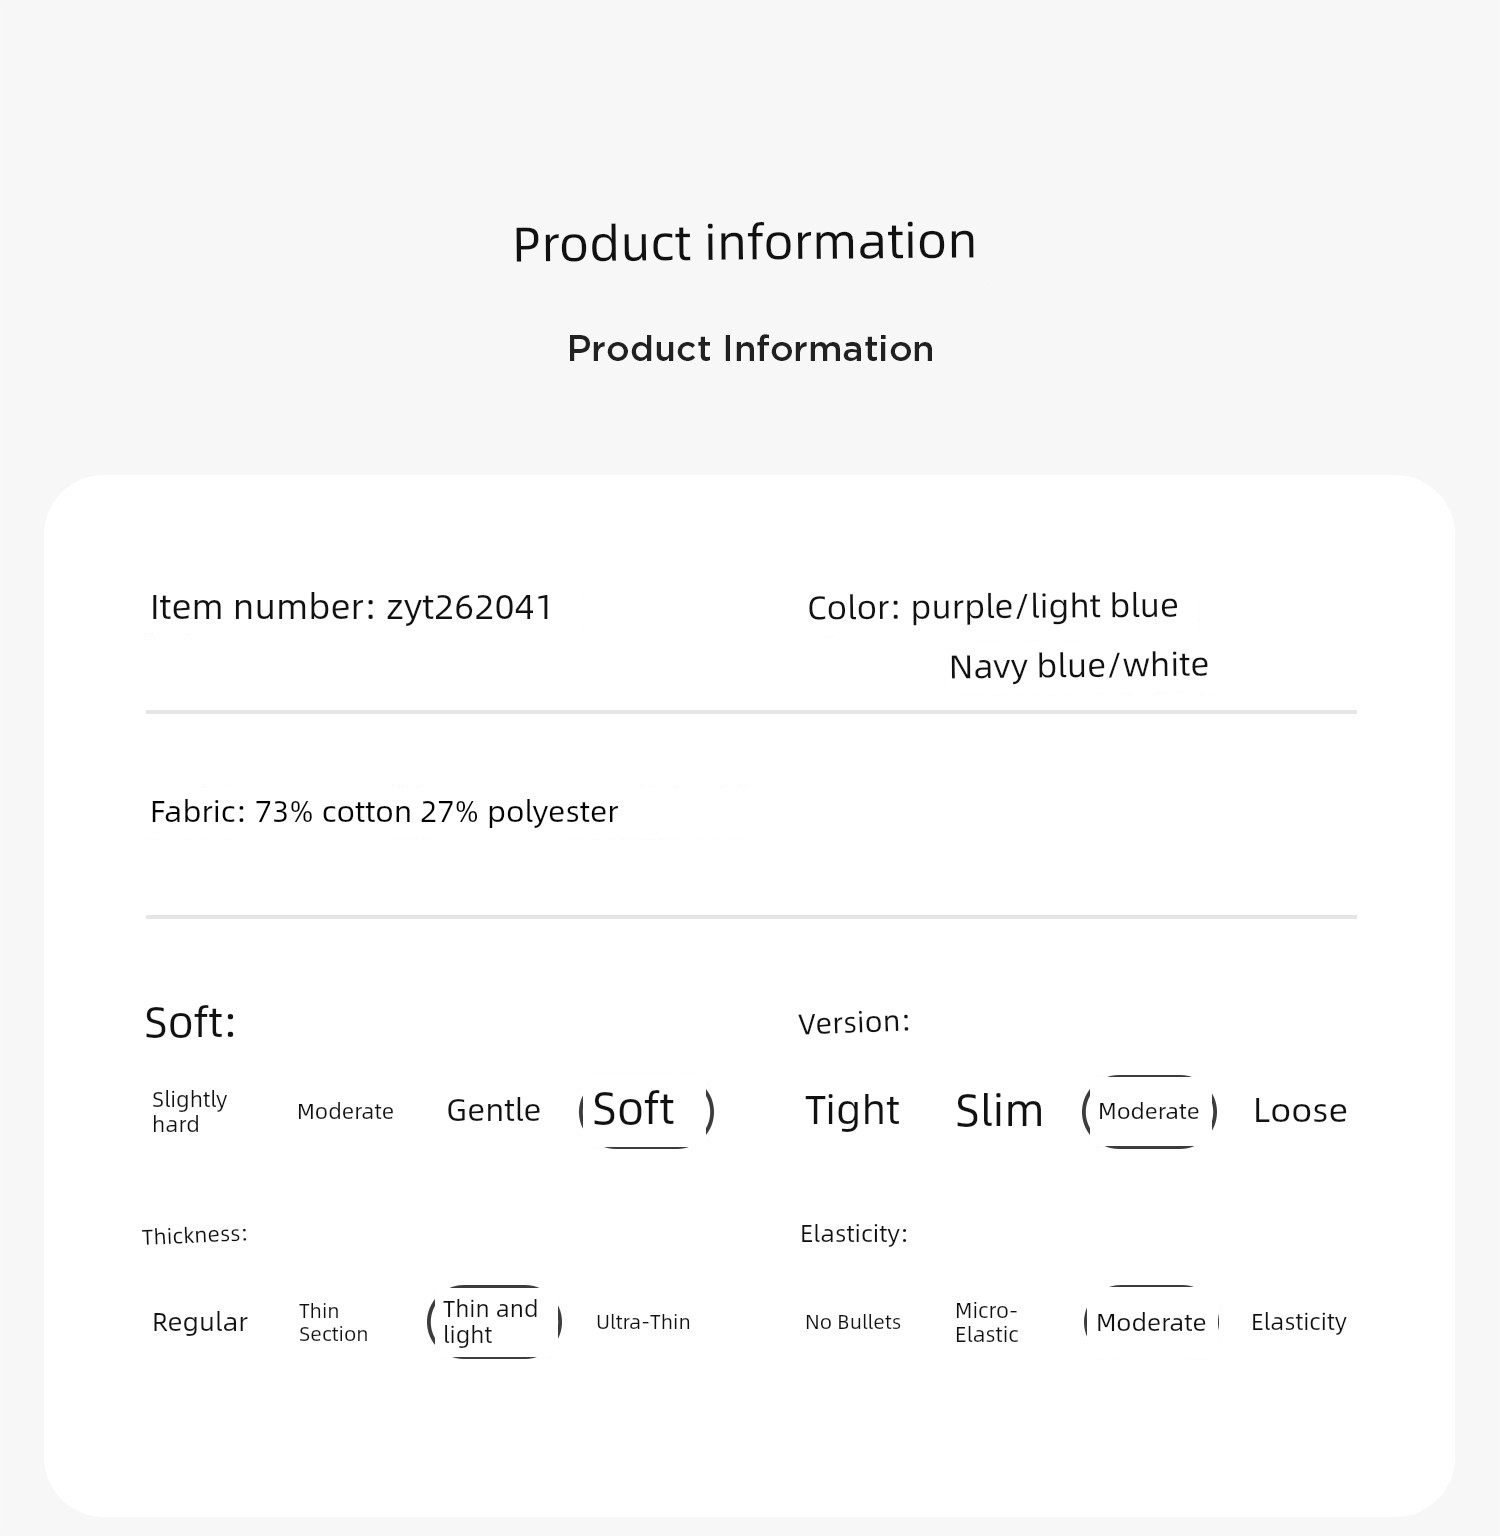Select Moderate in the Version row

click(x=1149, y=1111)
